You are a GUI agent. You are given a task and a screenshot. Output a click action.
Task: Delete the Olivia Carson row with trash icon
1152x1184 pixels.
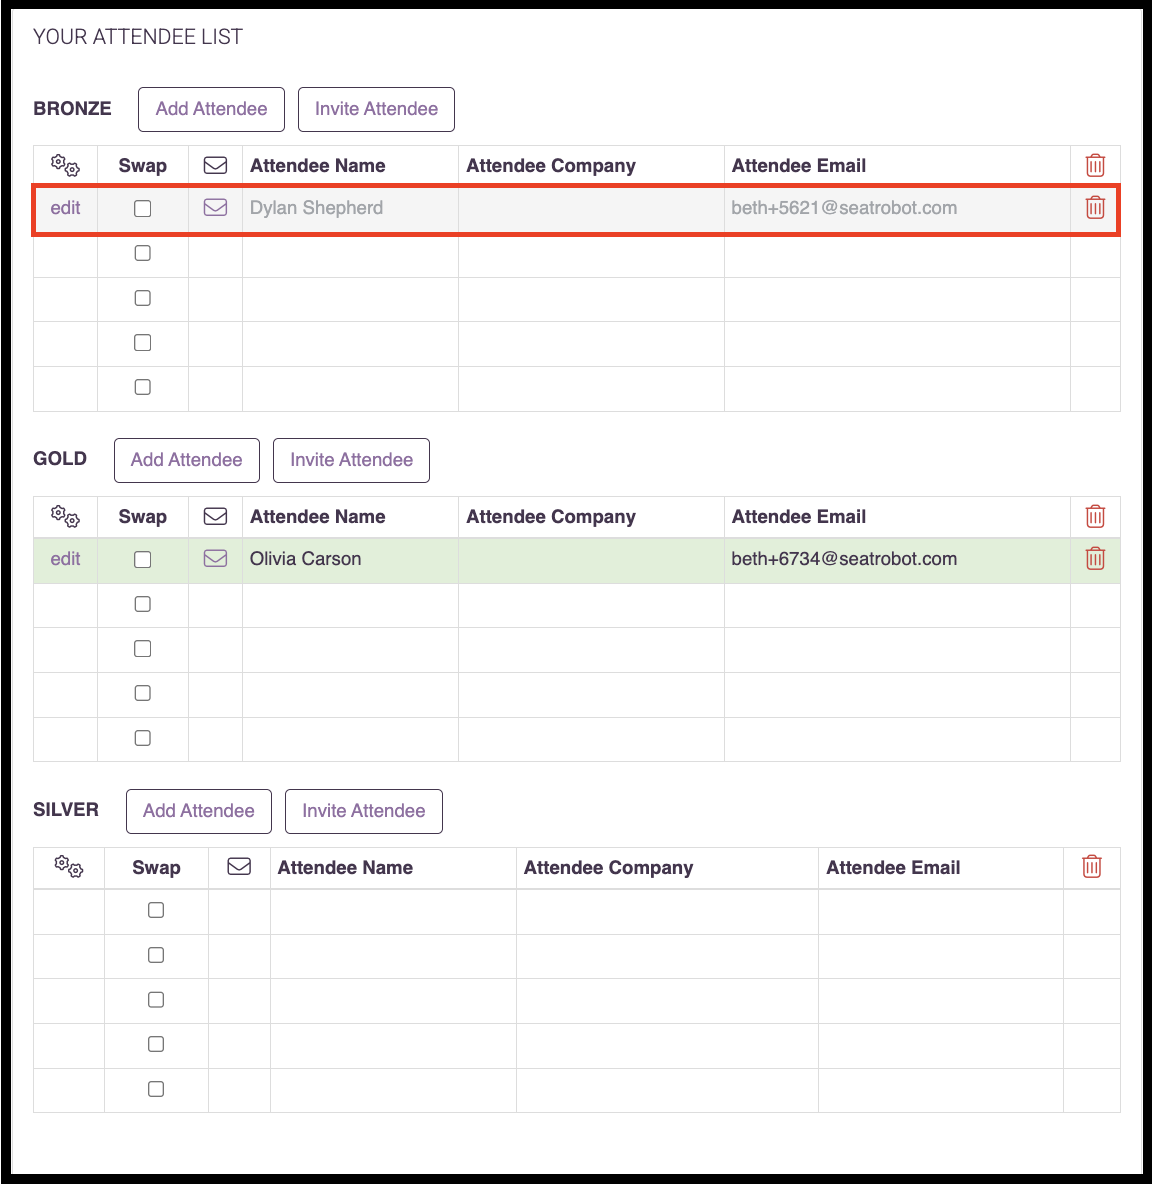1095,558
